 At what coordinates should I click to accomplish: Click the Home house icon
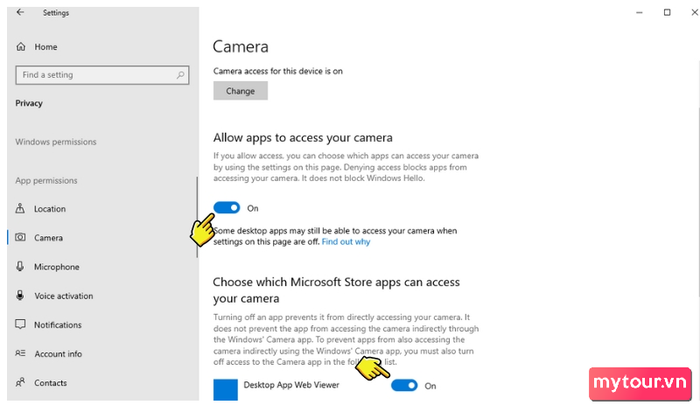point(21,46)
